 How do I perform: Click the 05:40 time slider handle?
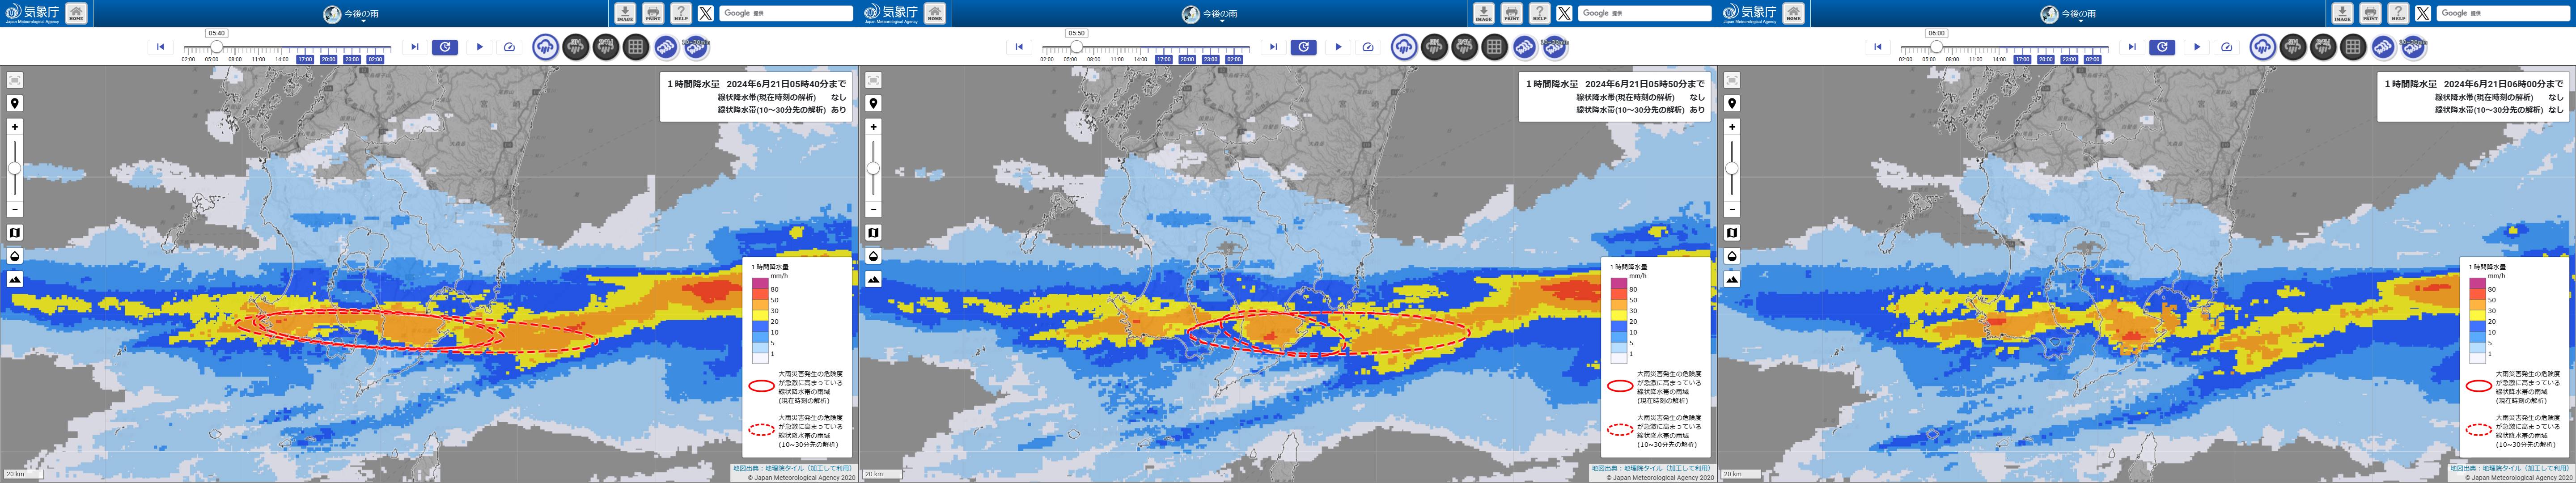tap(216, 47)
